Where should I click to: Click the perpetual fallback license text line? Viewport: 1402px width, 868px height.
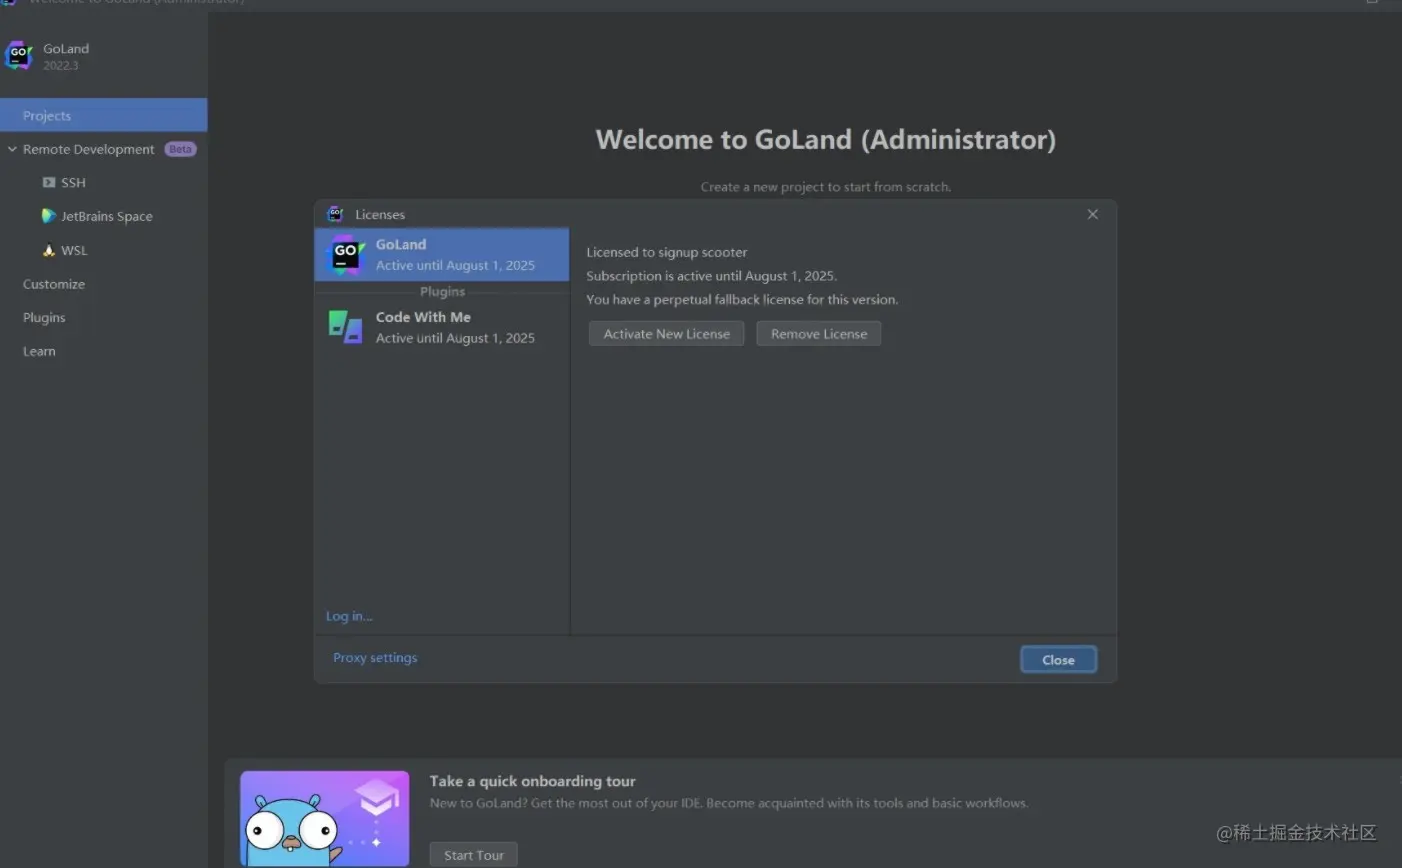coord(742,299)
